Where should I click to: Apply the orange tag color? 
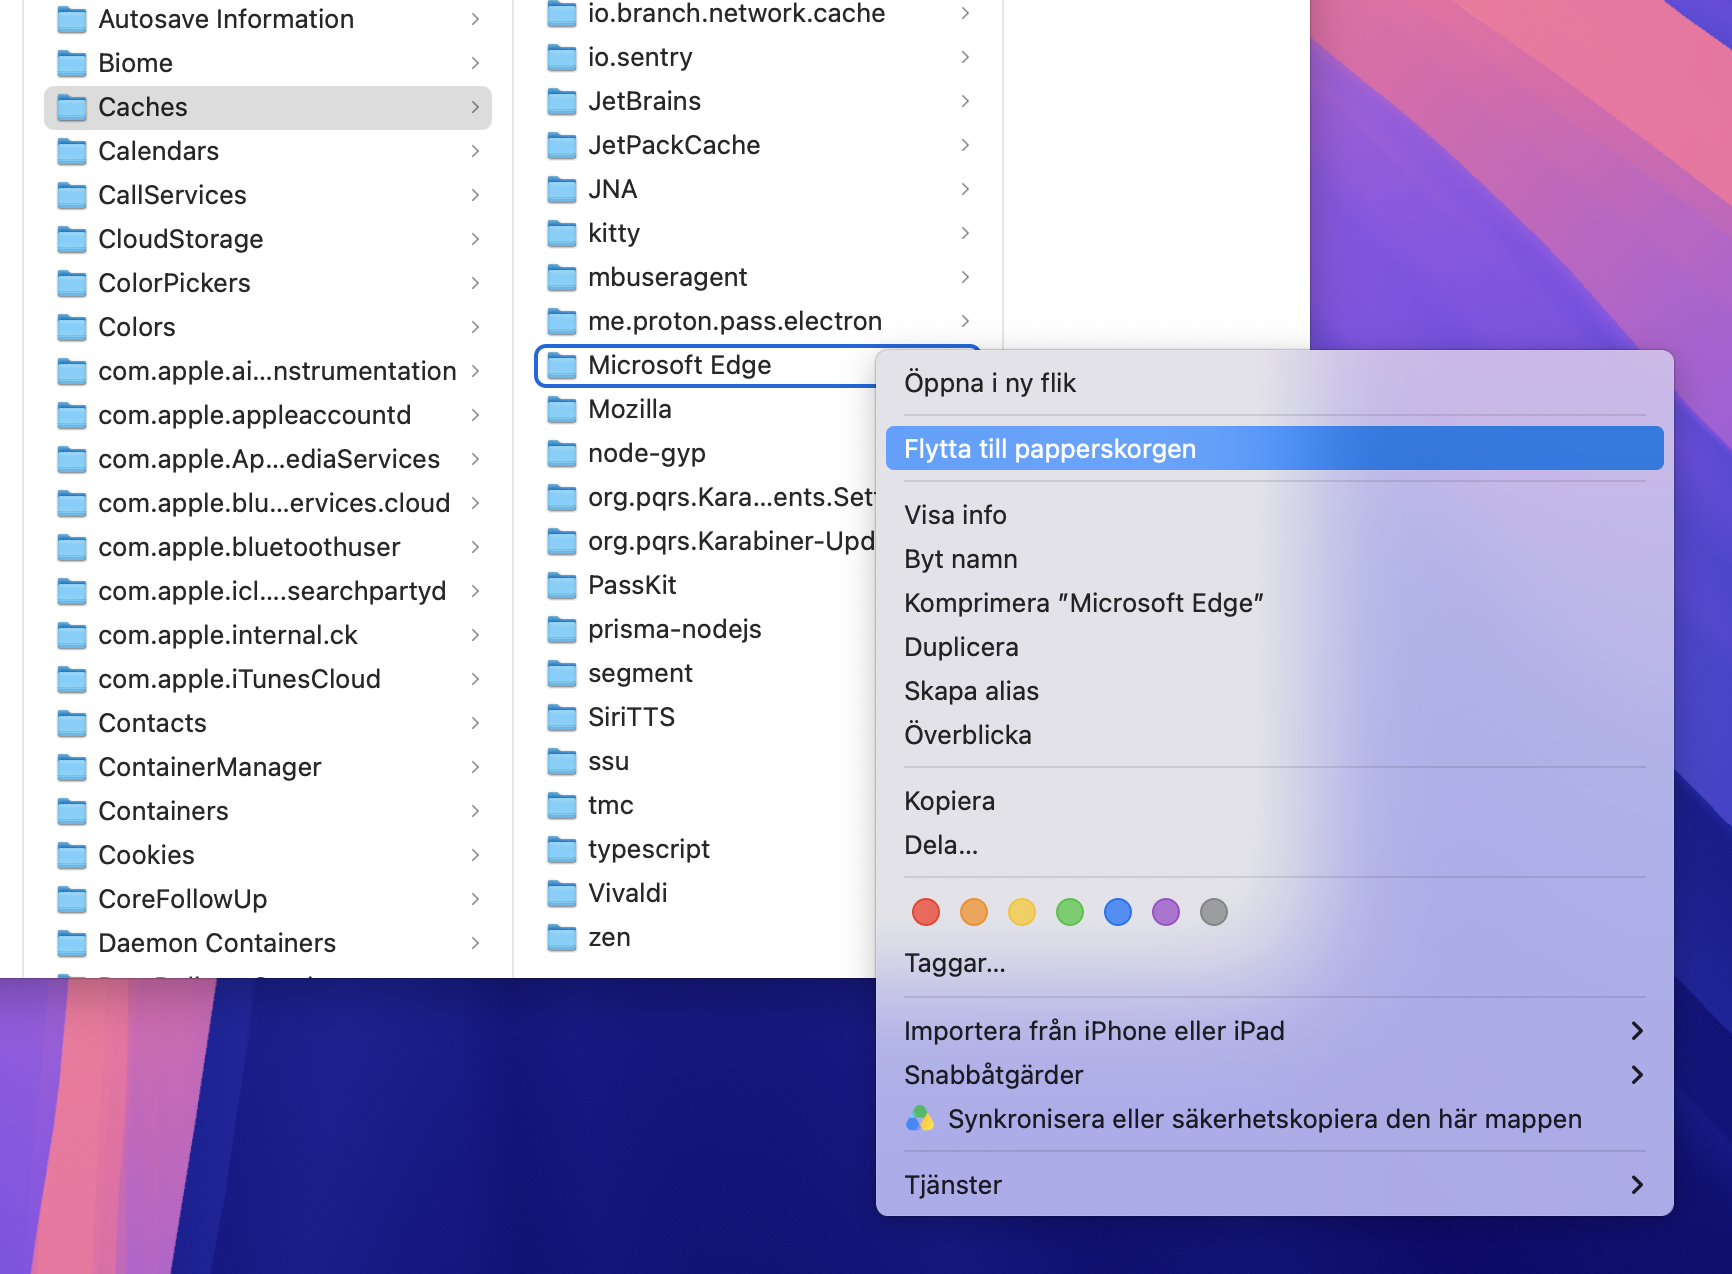(x=974, y=912)
